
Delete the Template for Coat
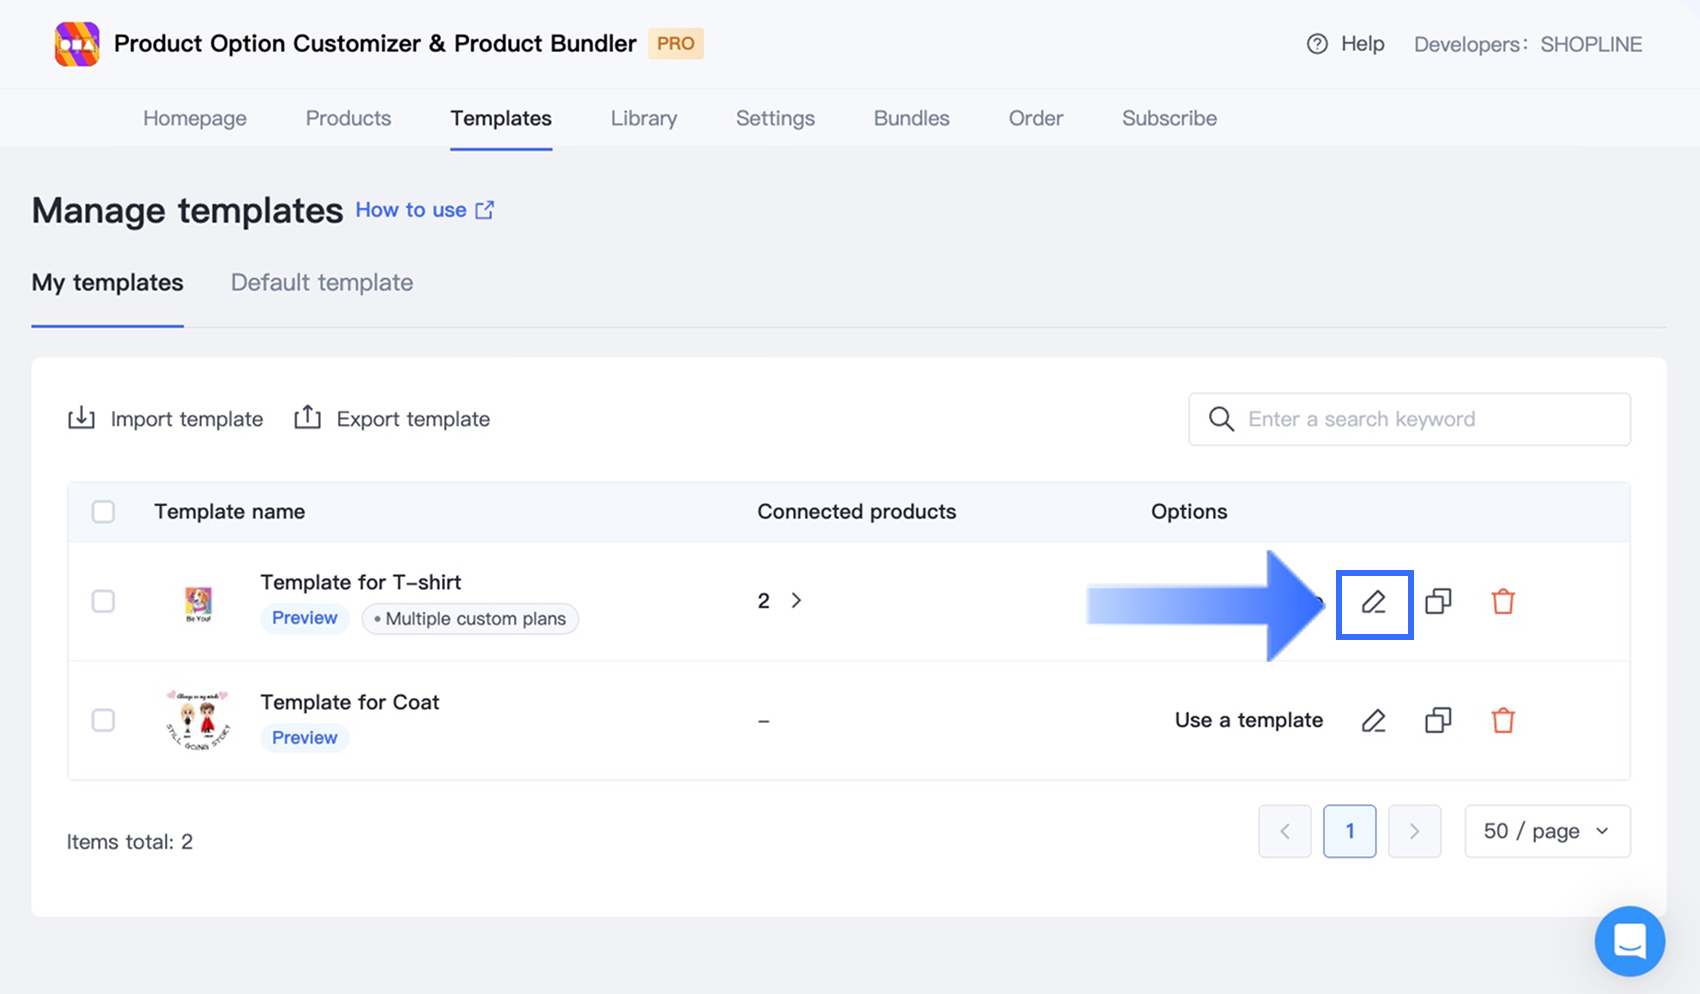(x=1503, y=721)
